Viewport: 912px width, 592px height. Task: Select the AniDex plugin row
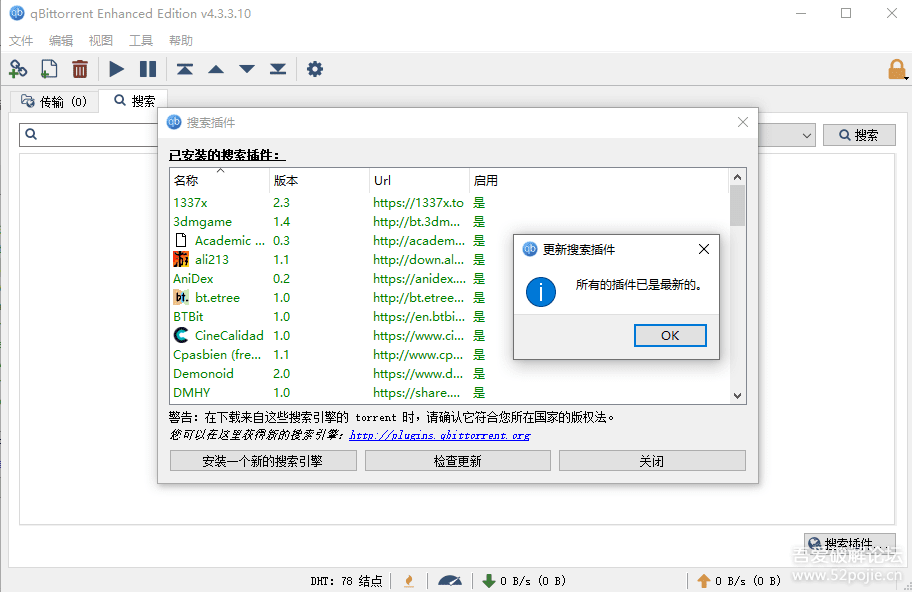448,279
